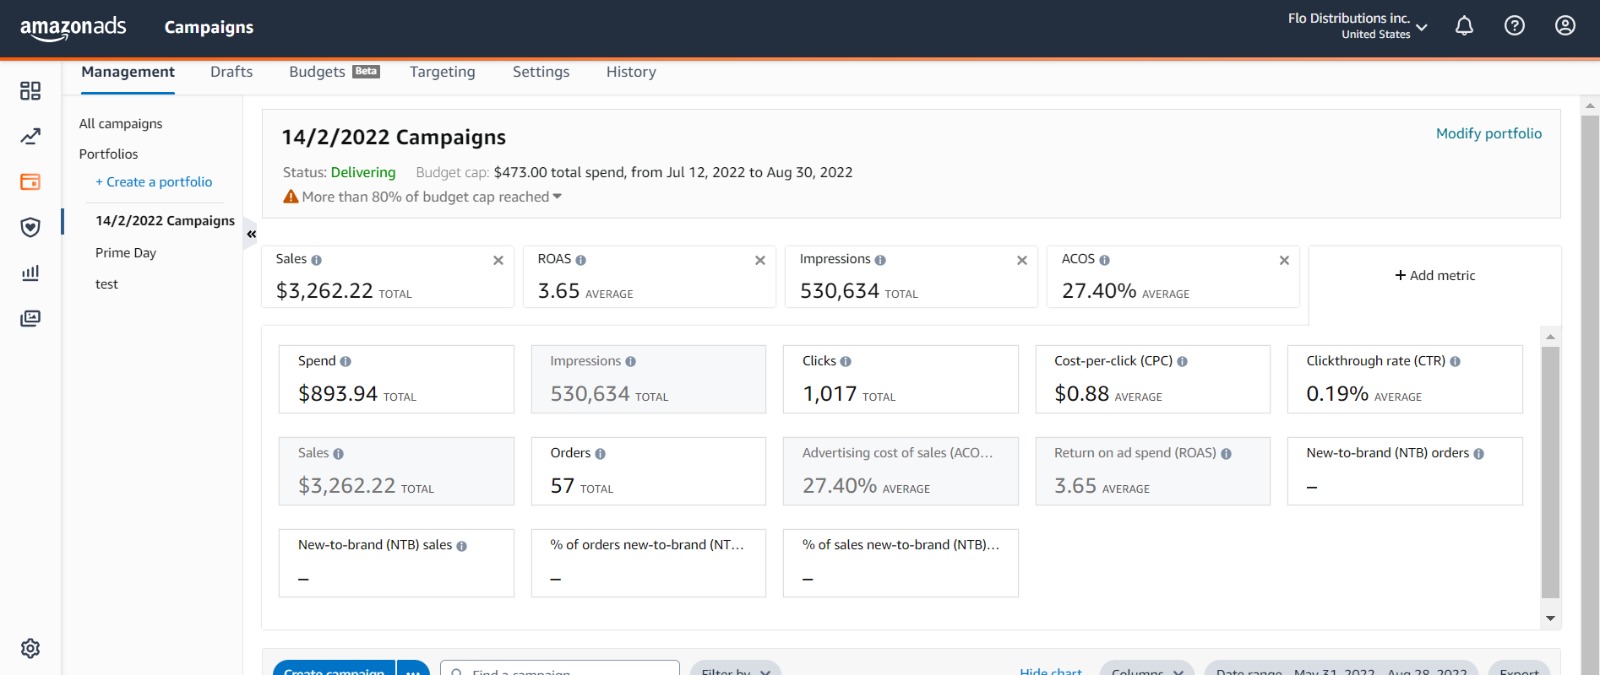Image resolution: width=1600 pixels, height=675 pixels.
Task: Click the Add metric button
Action: point(1435,275)
